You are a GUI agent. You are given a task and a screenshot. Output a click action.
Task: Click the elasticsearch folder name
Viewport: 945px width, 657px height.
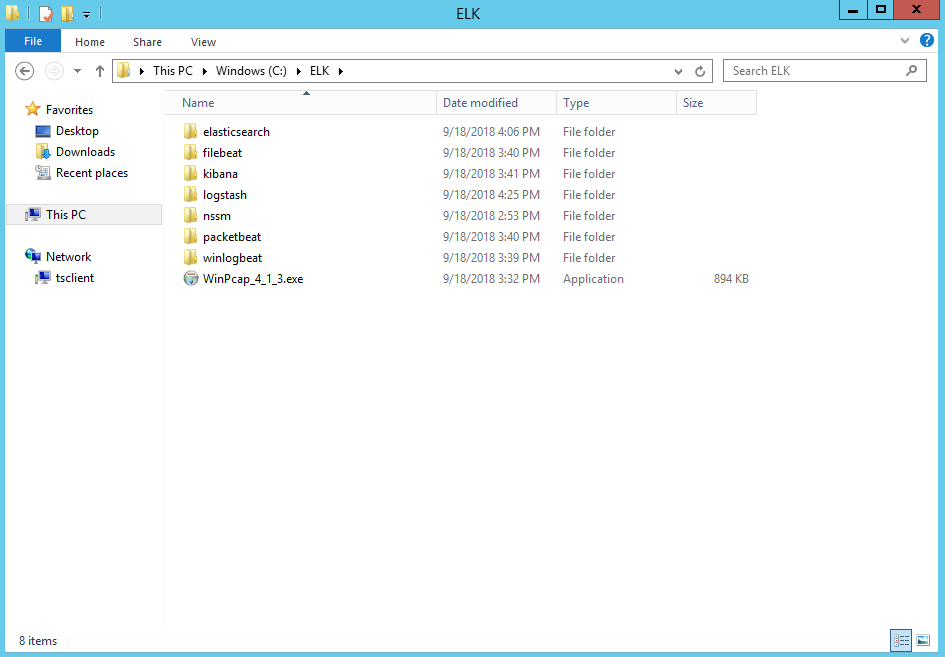click(236, 131)
